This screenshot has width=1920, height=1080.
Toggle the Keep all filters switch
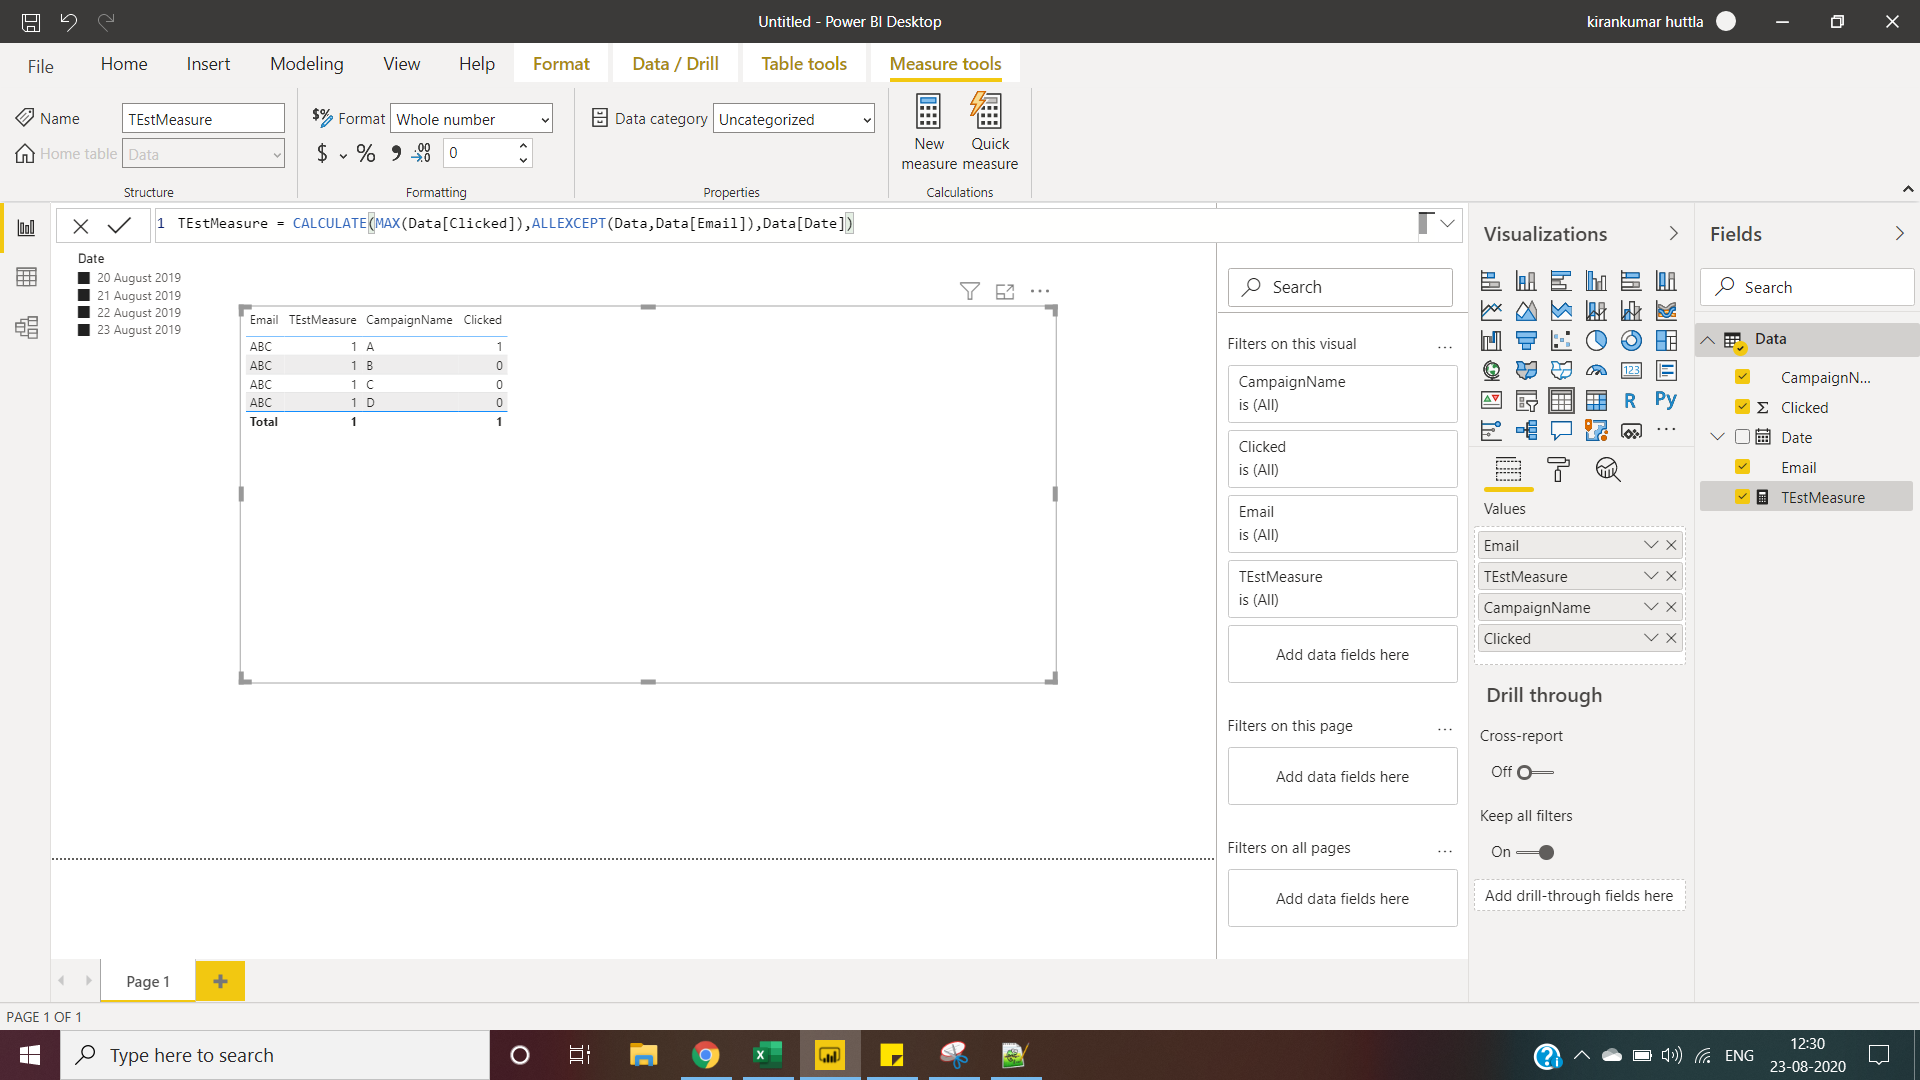(x=1534, y=853)
